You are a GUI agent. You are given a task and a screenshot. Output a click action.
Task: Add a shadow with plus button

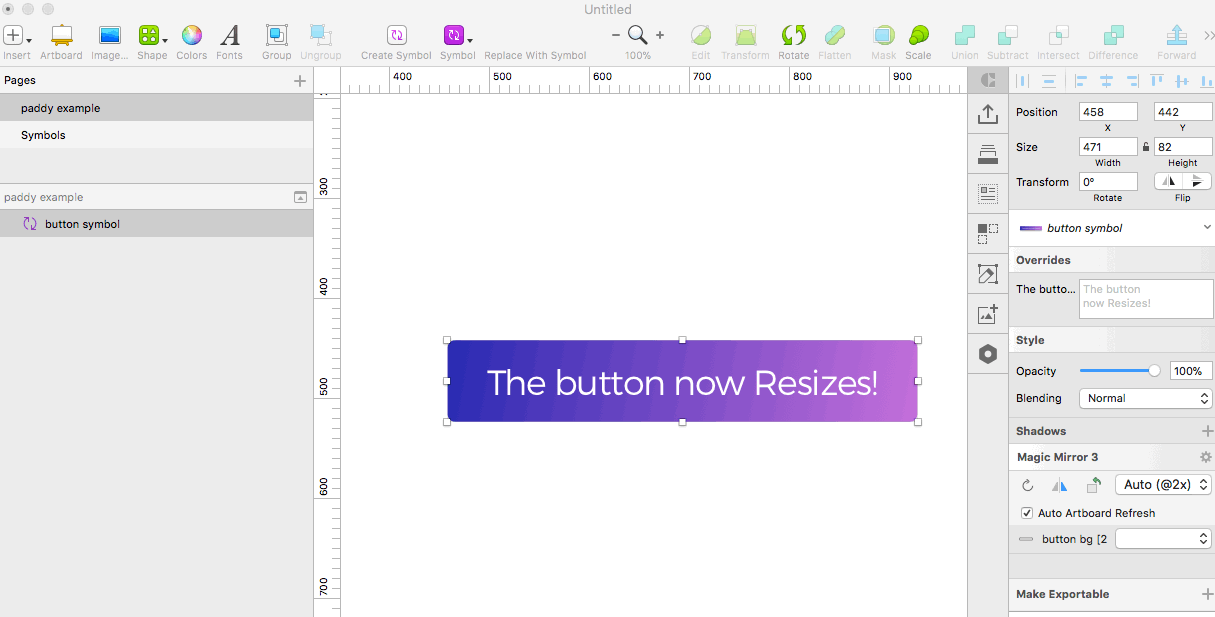pos(1206,431)
